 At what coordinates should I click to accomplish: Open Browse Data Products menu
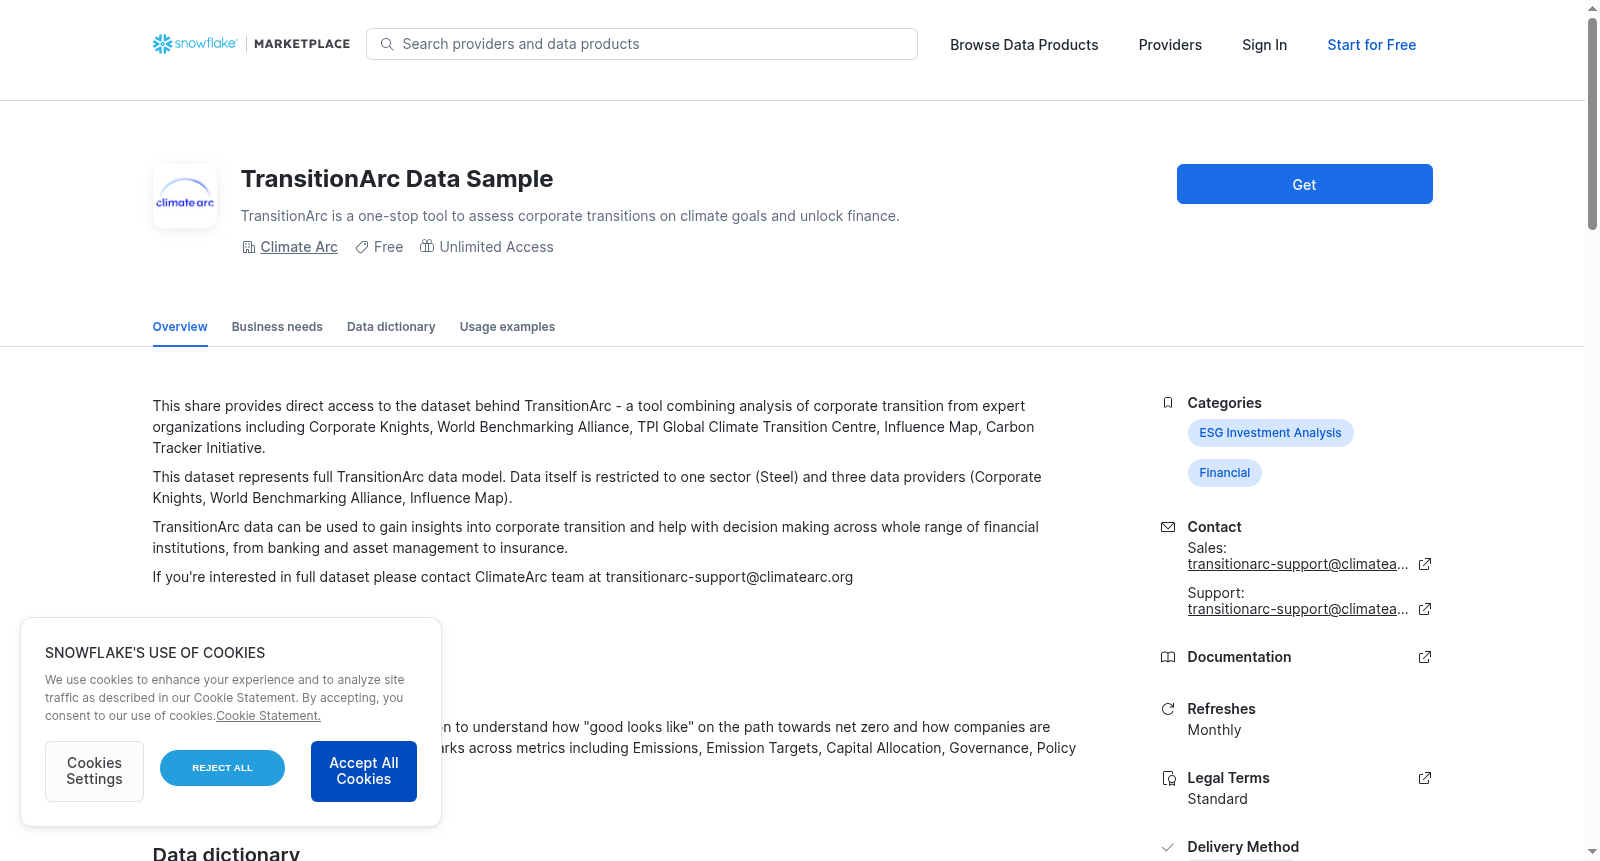tap(1024, 45)
